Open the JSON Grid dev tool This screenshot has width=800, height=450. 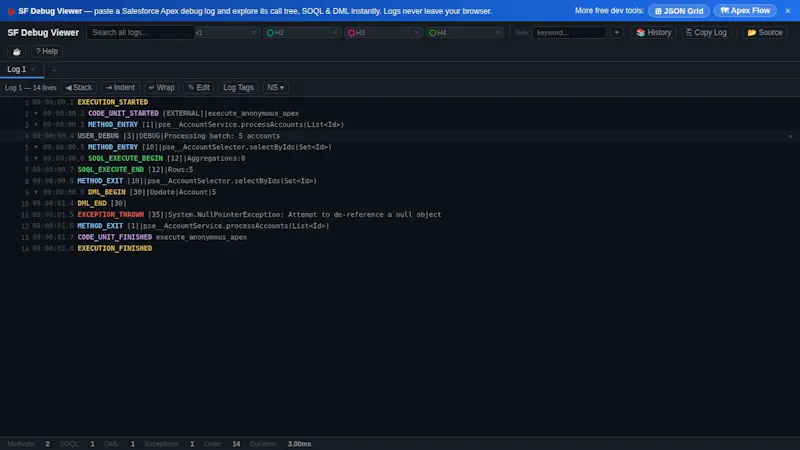click(679, 11)
